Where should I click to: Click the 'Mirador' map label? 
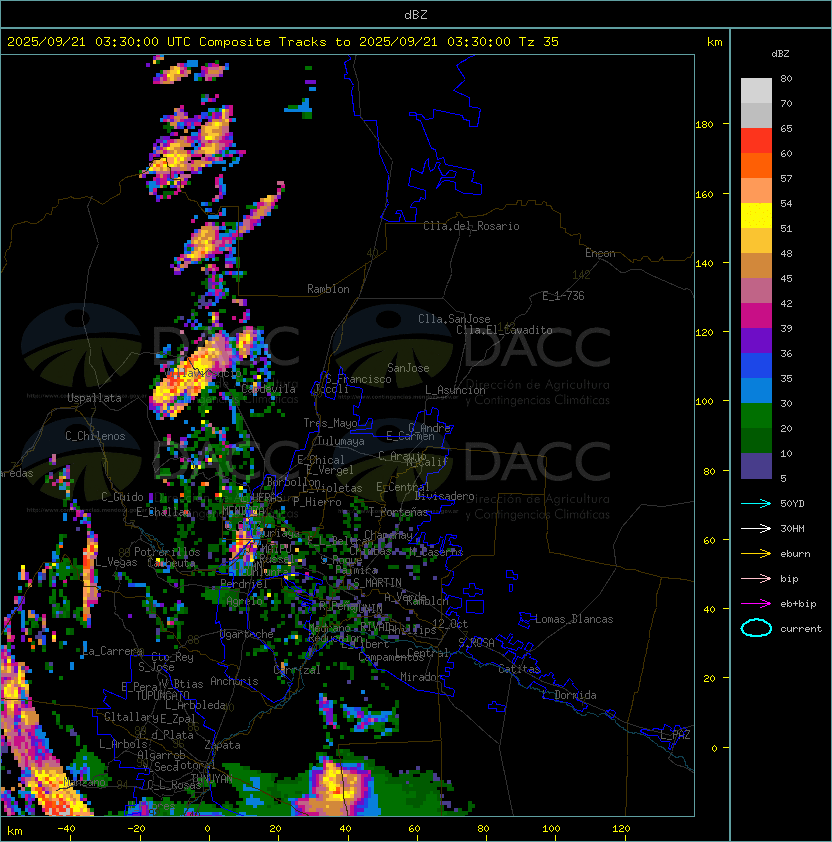click(421, 677)
